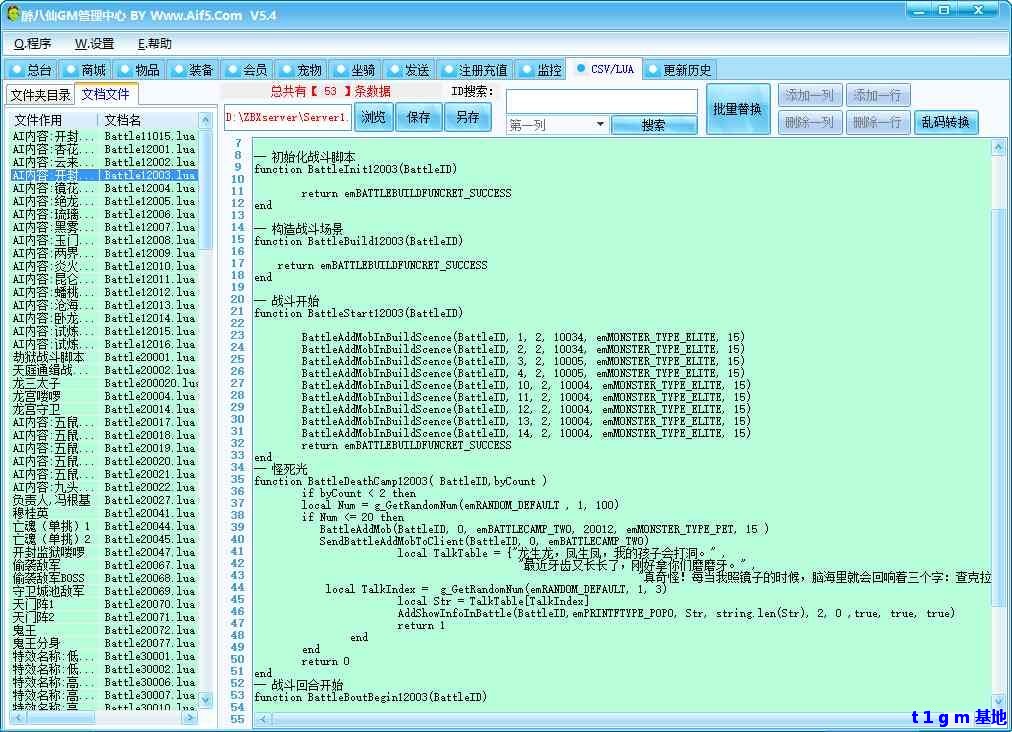
Task: Expand the file path selector box
Action: 287,117
